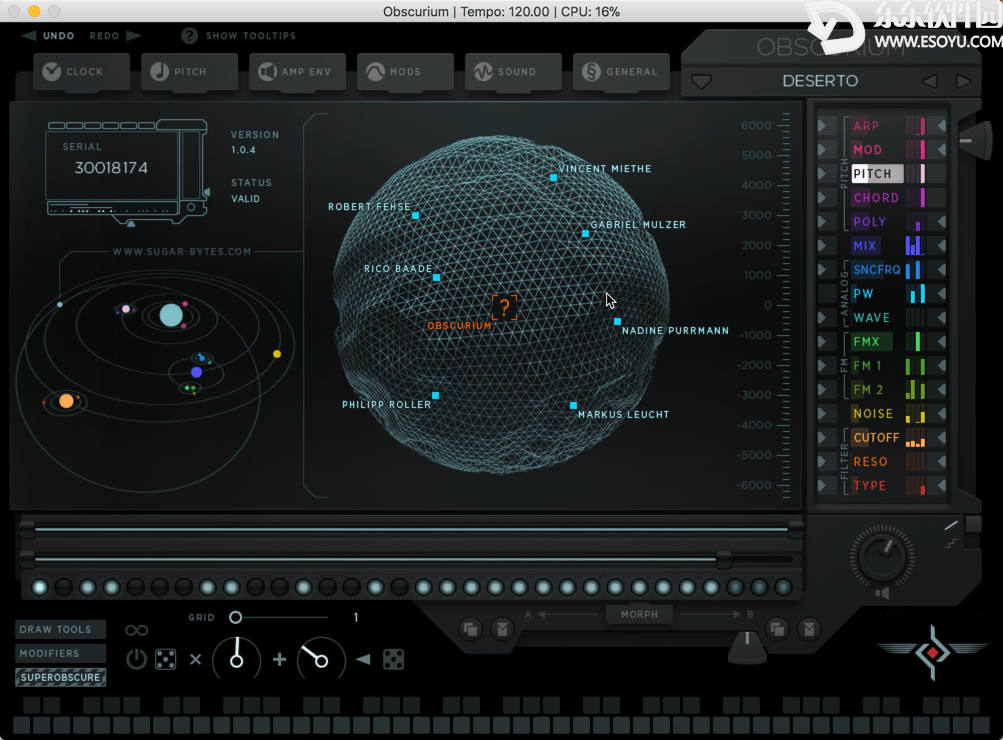Viewport: 1003px width, 740px height.
Task: Go to next preset arrow
Action: (x=963, y=81)
